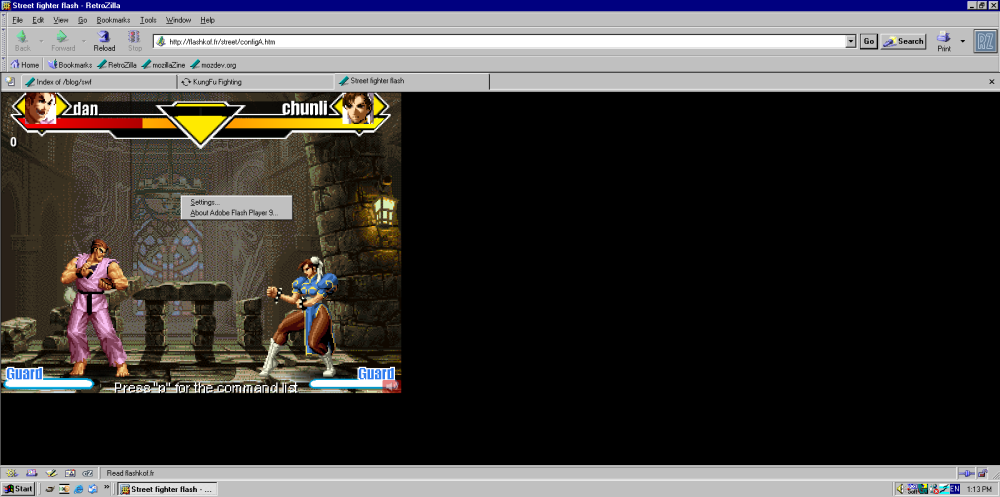Screen dimensions: 1000x497
Task: Open the Bookmarks menu in menu bar
Action: (113, 20)
